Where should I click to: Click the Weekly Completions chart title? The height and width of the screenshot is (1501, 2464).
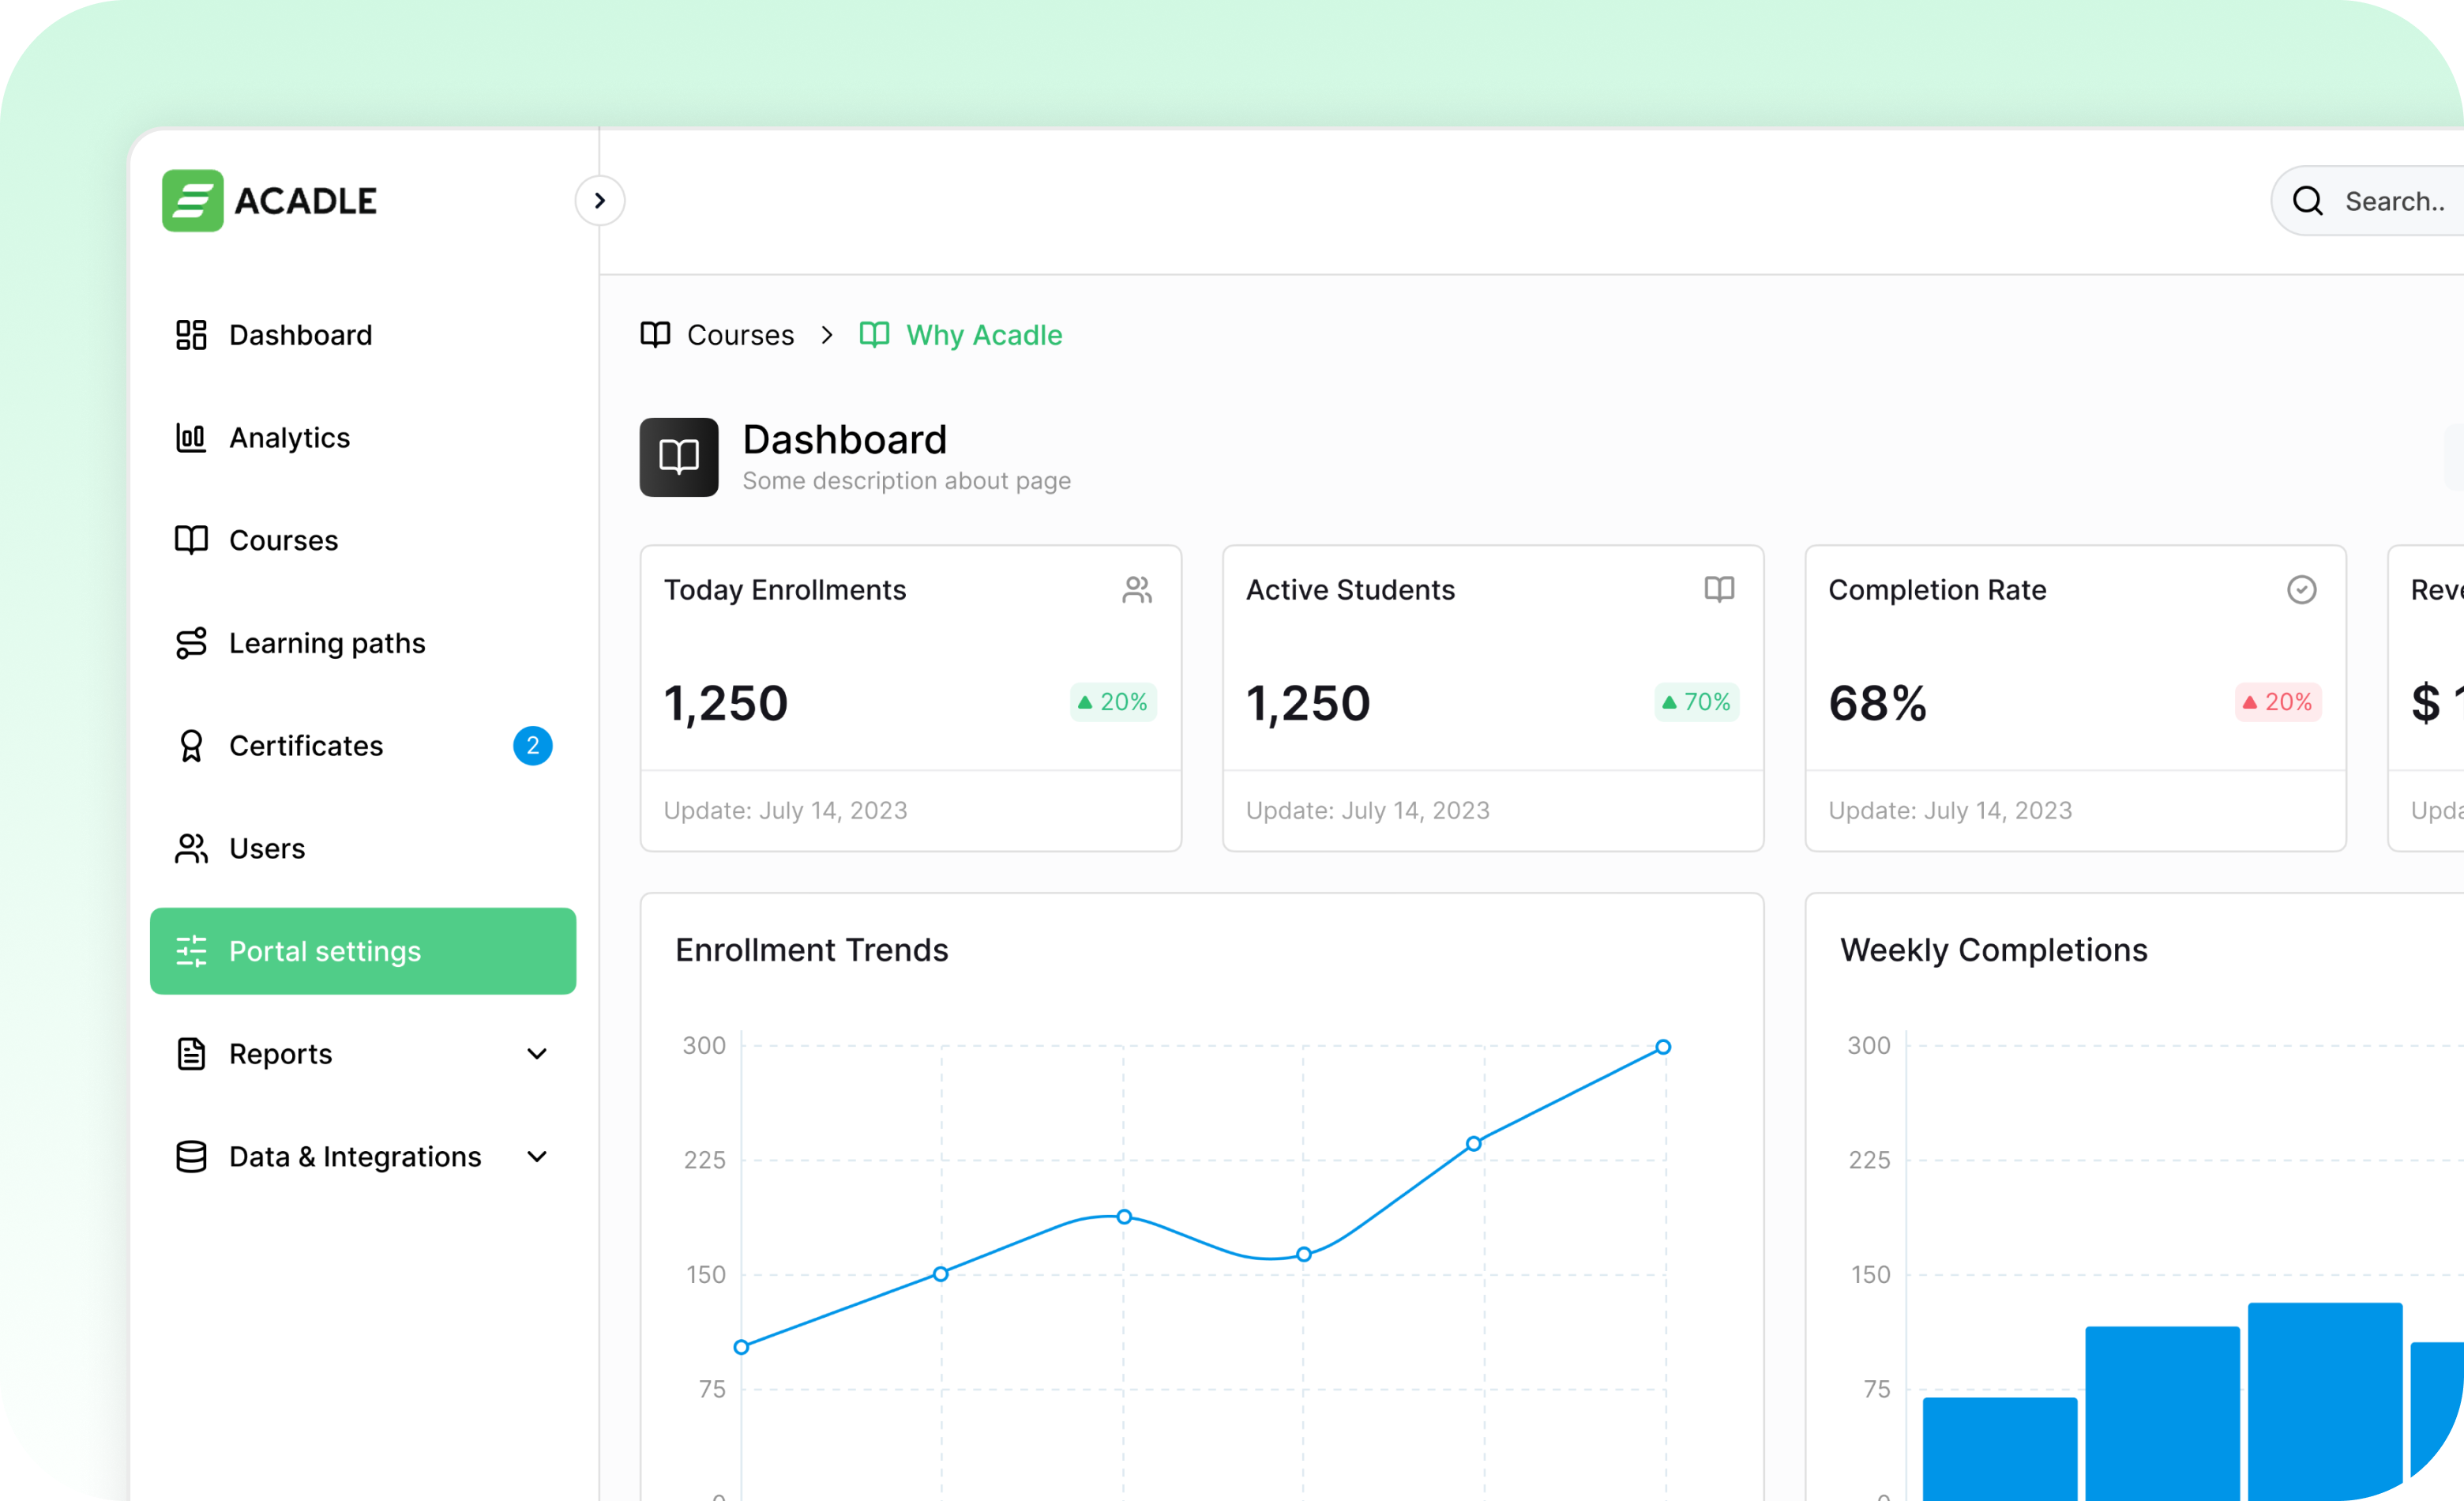coord(1994,950)
